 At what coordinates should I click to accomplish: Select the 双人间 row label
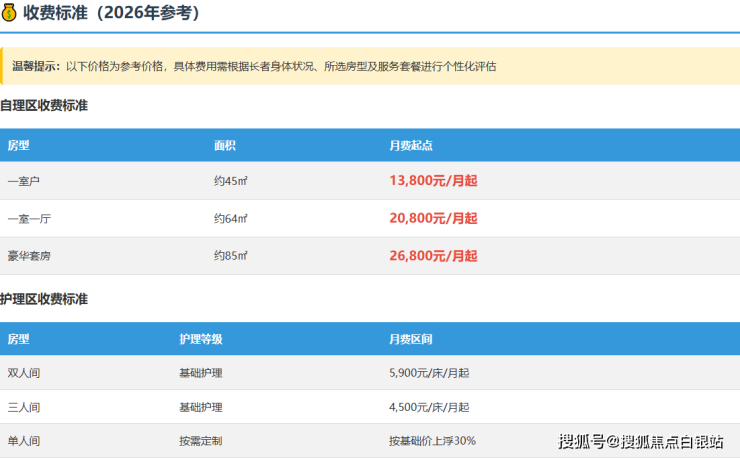pos(23,373)
